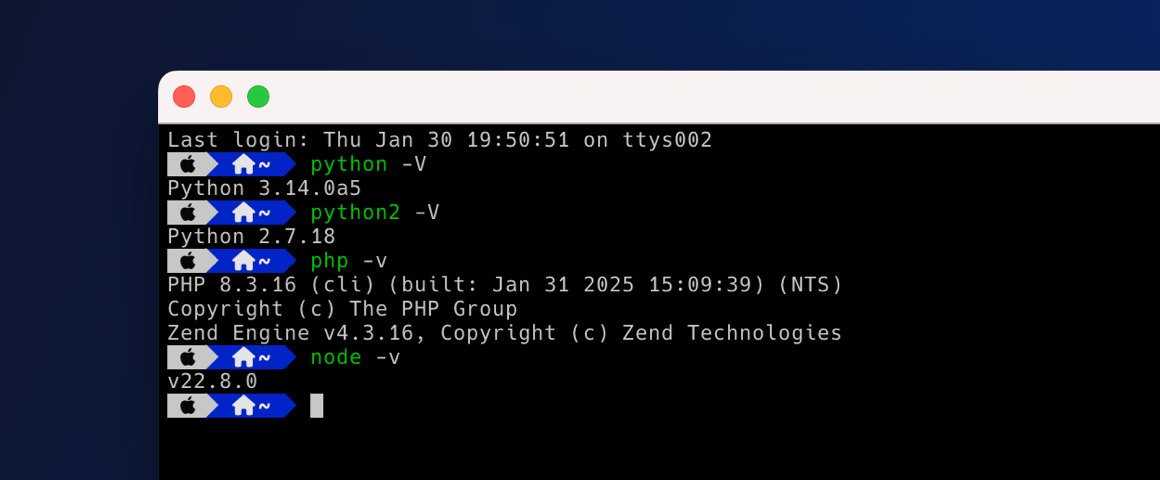Click the red close window button

[183, 97]
